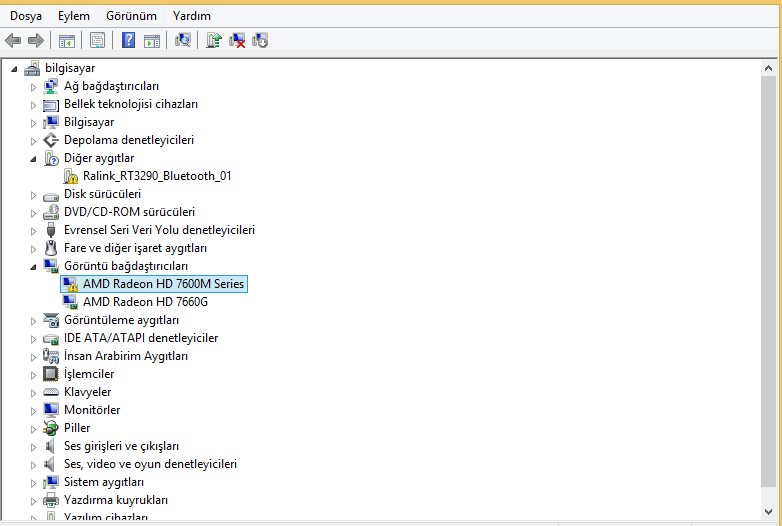The height and width of the screenshot is (526, 782).
Task: Collapse Görüntü bağdaştırıcıları category
Action: click(33, 267)
